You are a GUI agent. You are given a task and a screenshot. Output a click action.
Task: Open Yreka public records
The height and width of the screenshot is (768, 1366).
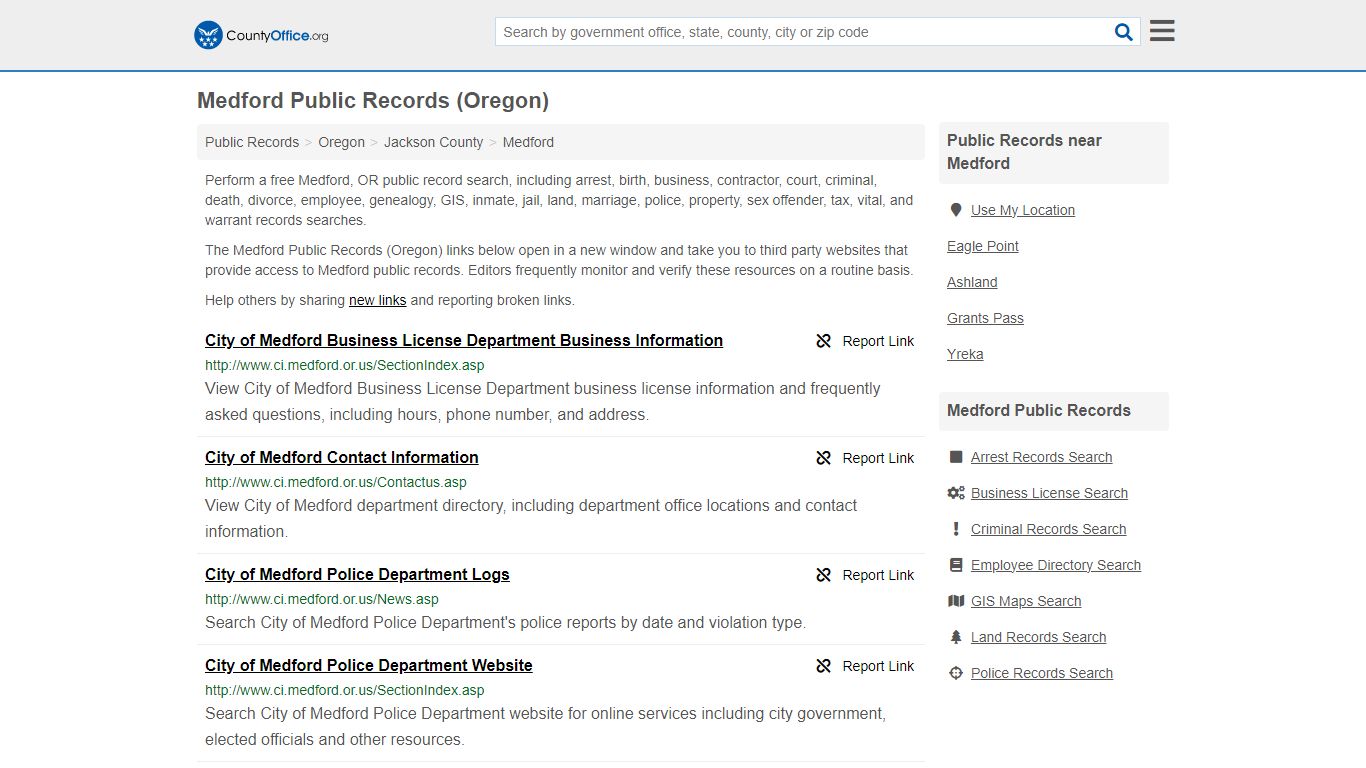(965, 354)
